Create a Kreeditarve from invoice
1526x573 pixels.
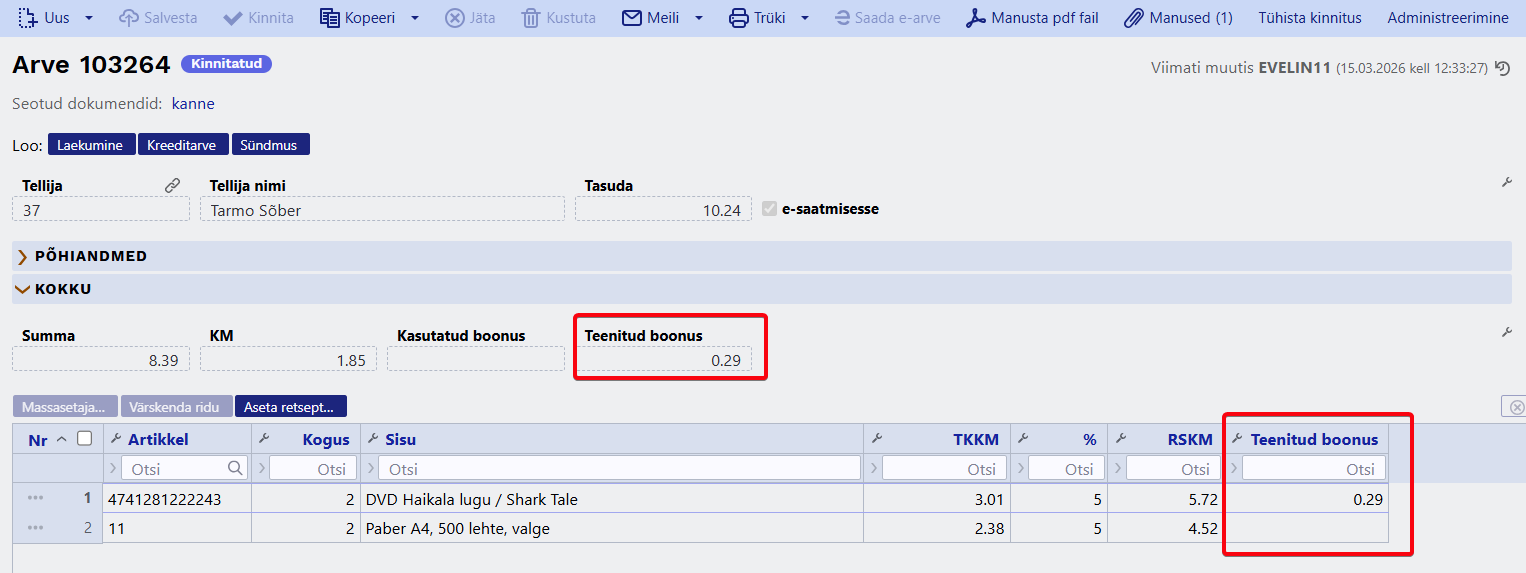(182, 145)
